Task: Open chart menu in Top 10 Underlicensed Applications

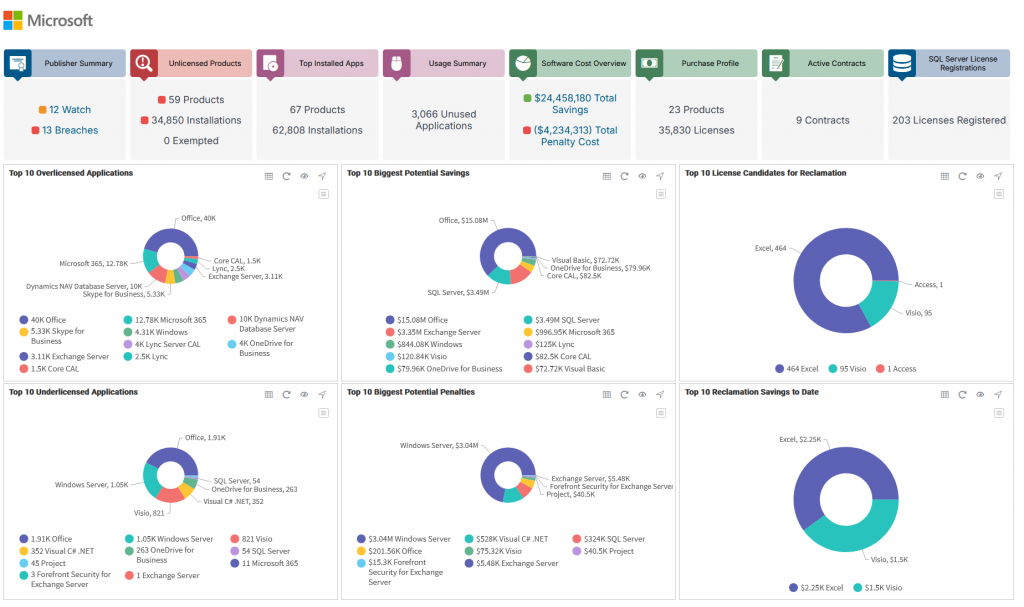Action: pyautogui.click(x=323, y=412)
